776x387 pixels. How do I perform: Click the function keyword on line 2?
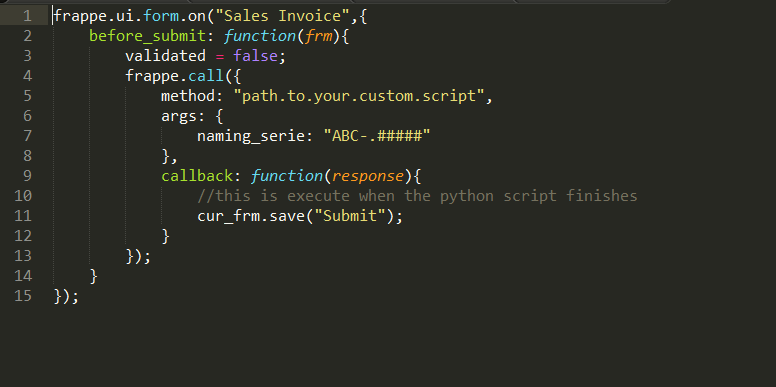point(260,36)
